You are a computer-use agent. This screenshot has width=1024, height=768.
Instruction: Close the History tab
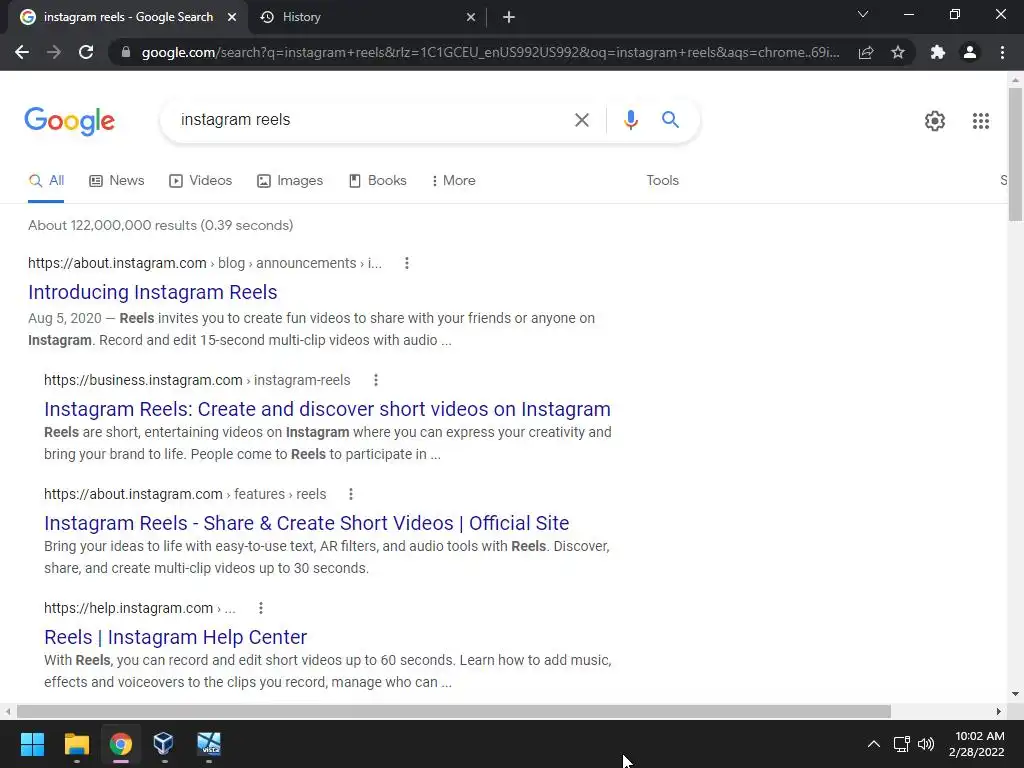click(x=471, y=17)
